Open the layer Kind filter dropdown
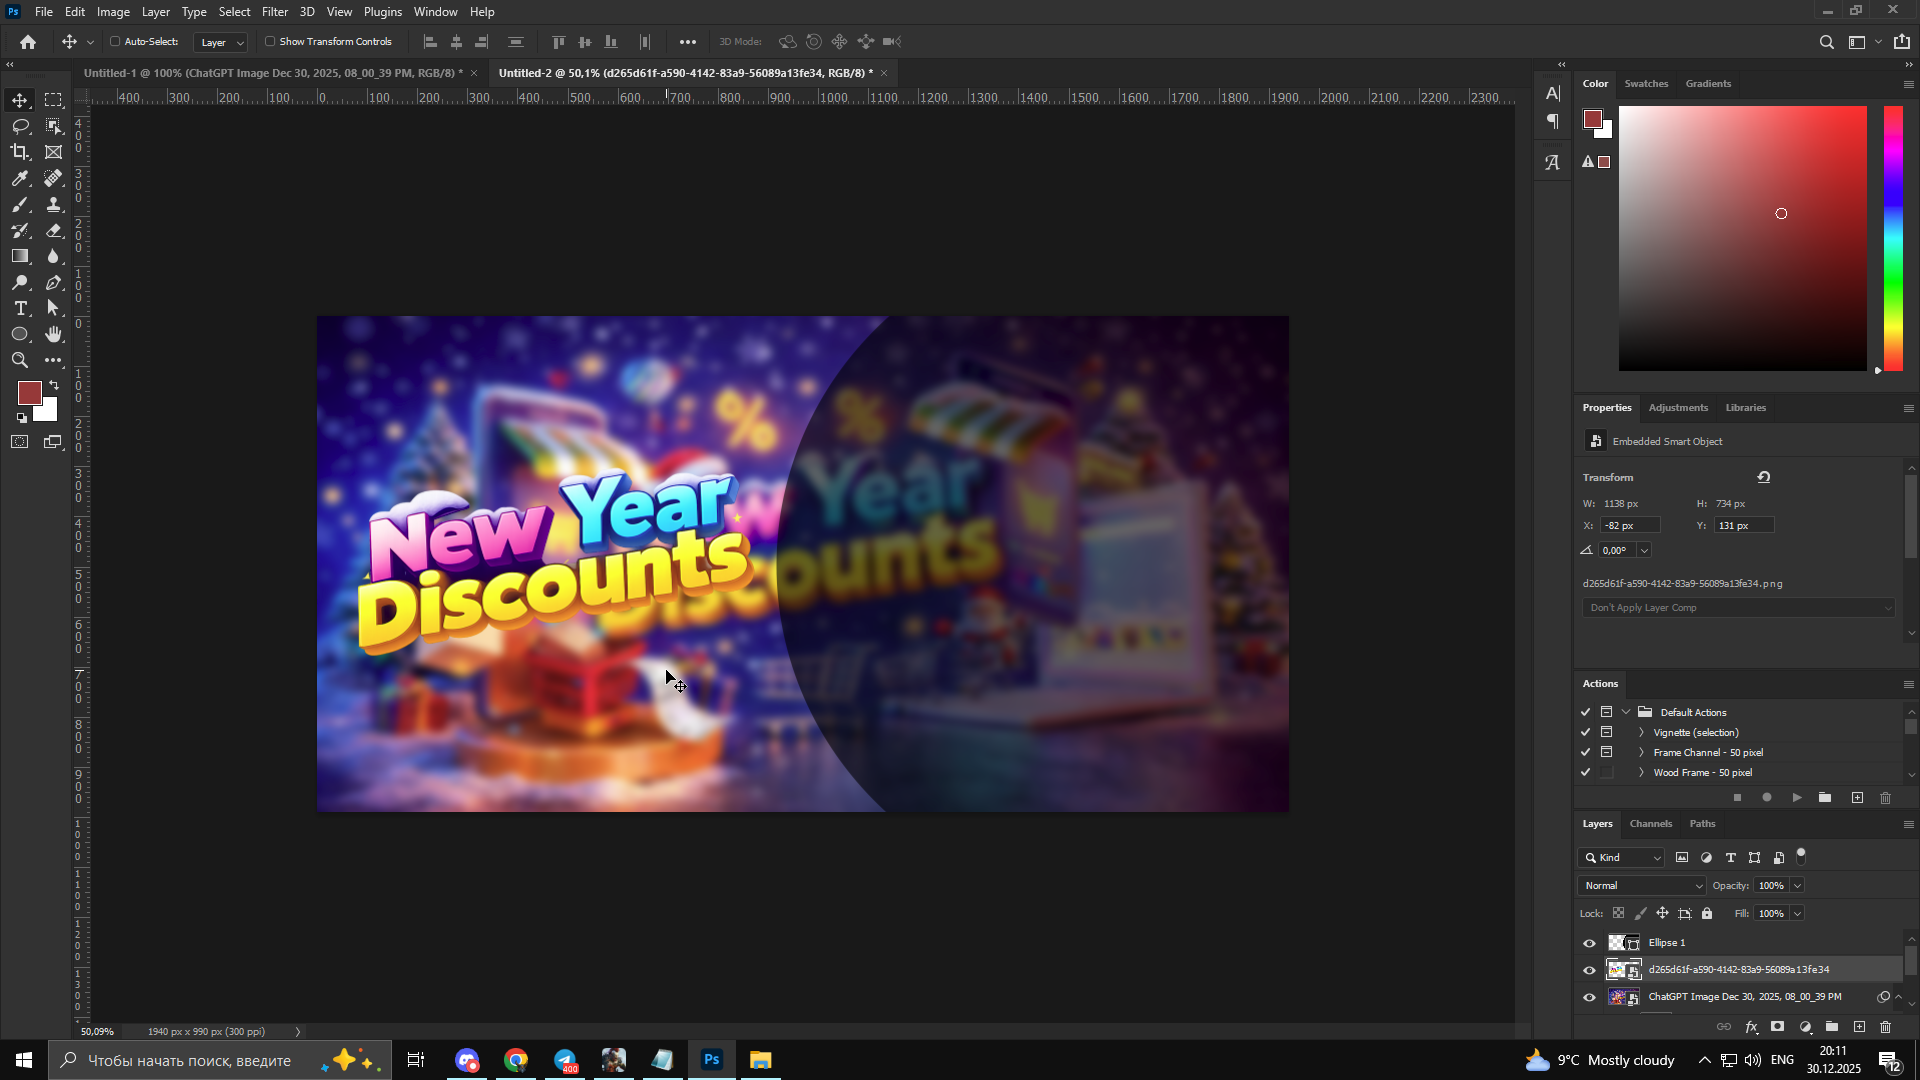The image size is (1920, 1080). [x=1622, y=858]
